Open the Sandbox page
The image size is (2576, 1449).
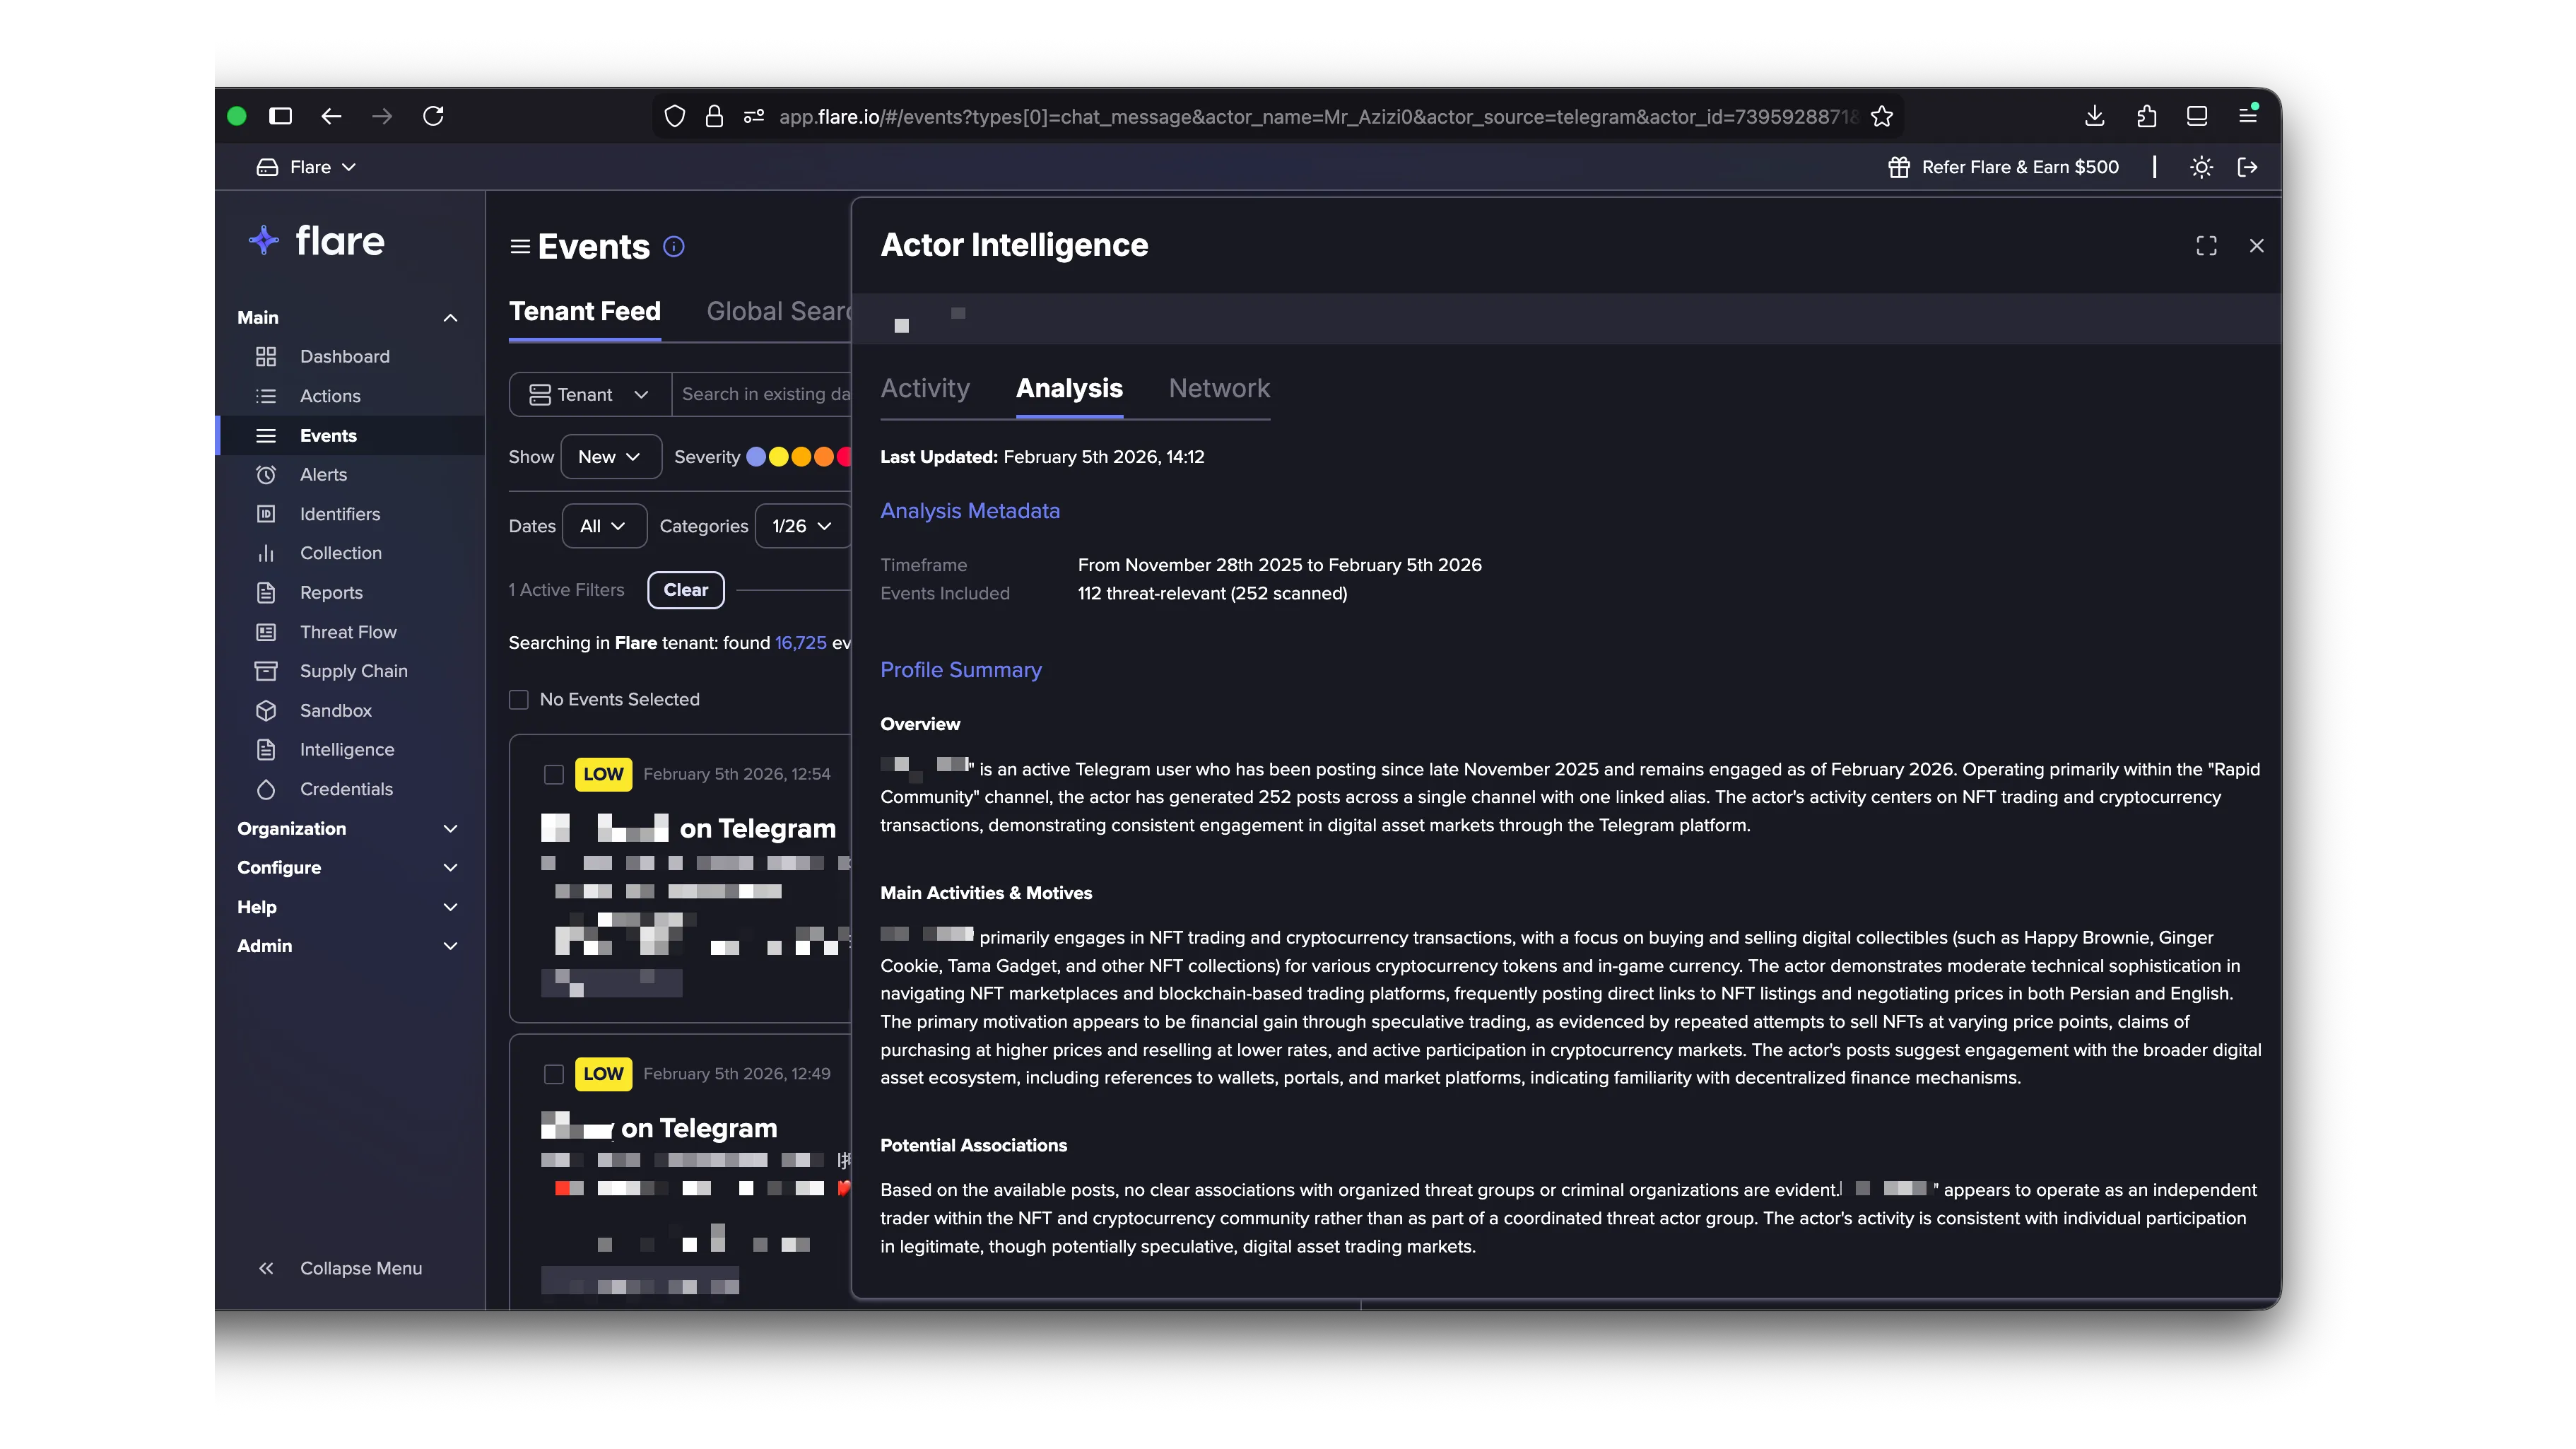[335, 711]
